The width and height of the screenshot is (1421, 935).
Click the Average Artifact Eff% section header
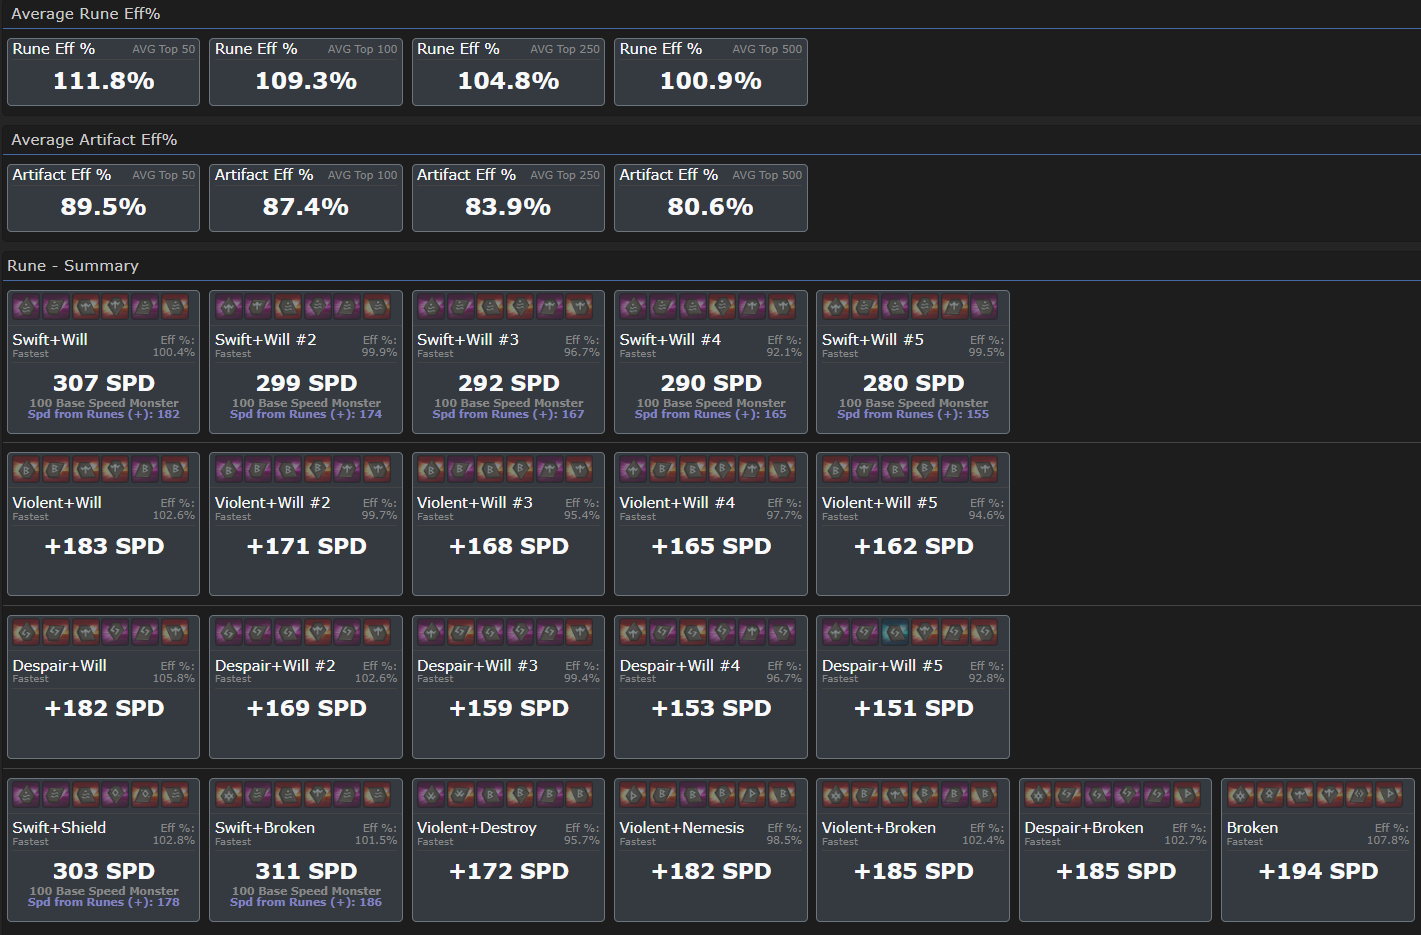pyautogui.click(x=94, y=140)
